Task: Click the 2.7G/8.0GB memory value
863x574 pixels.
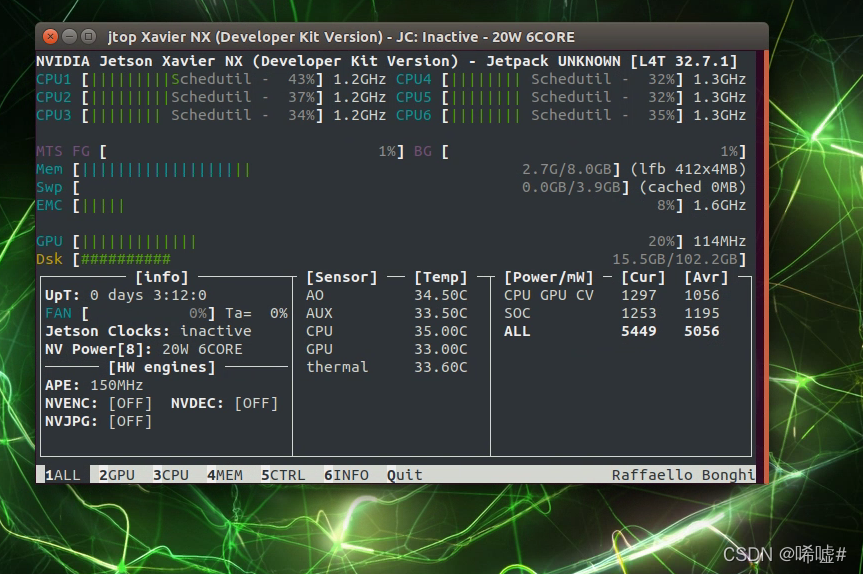Action: [567, 170]
